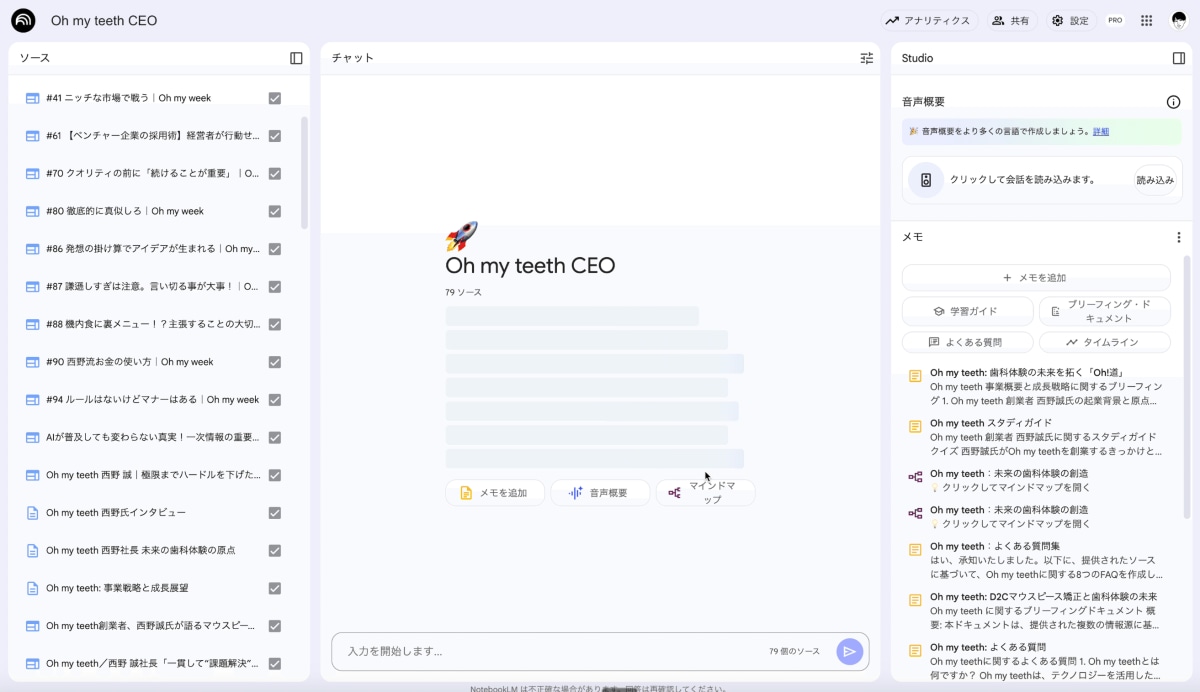
Task: Click the NotebookLM logo icon
Action: click(23, 20)
